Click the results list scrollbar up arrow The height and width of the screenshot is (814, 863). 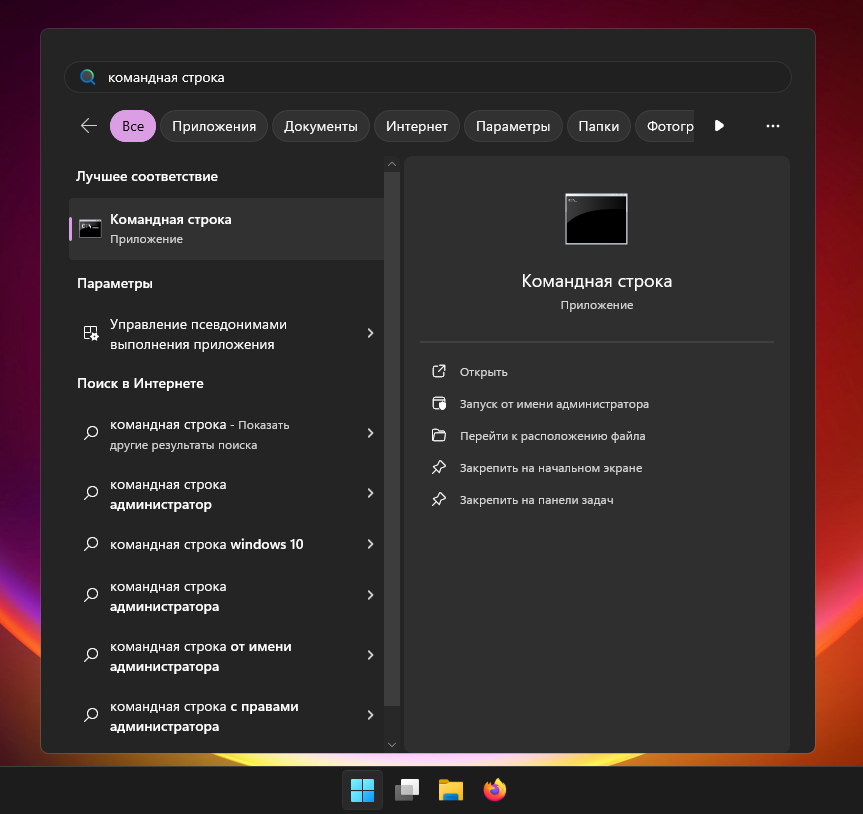coord(392,164)
